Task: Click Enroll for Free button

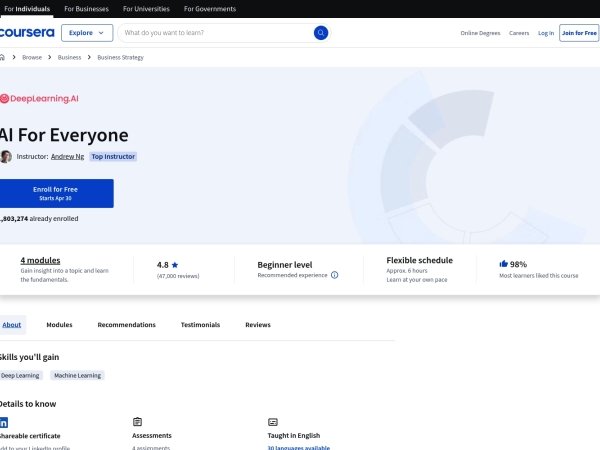Action: 56,193
